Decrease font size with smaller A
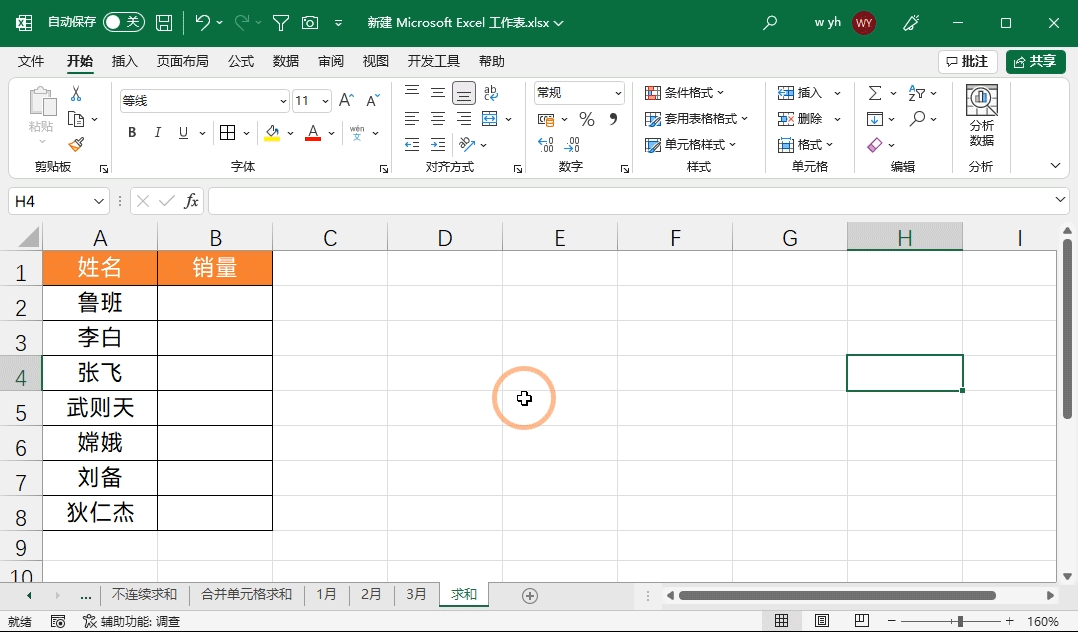The image size is (1078, 632). (373, 100)
